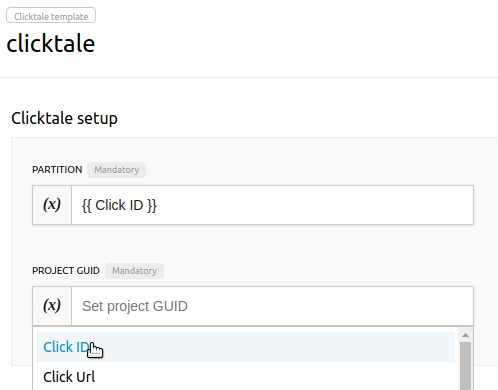Click the Mandatory badge beside PARTITION

tap(116, 170)
